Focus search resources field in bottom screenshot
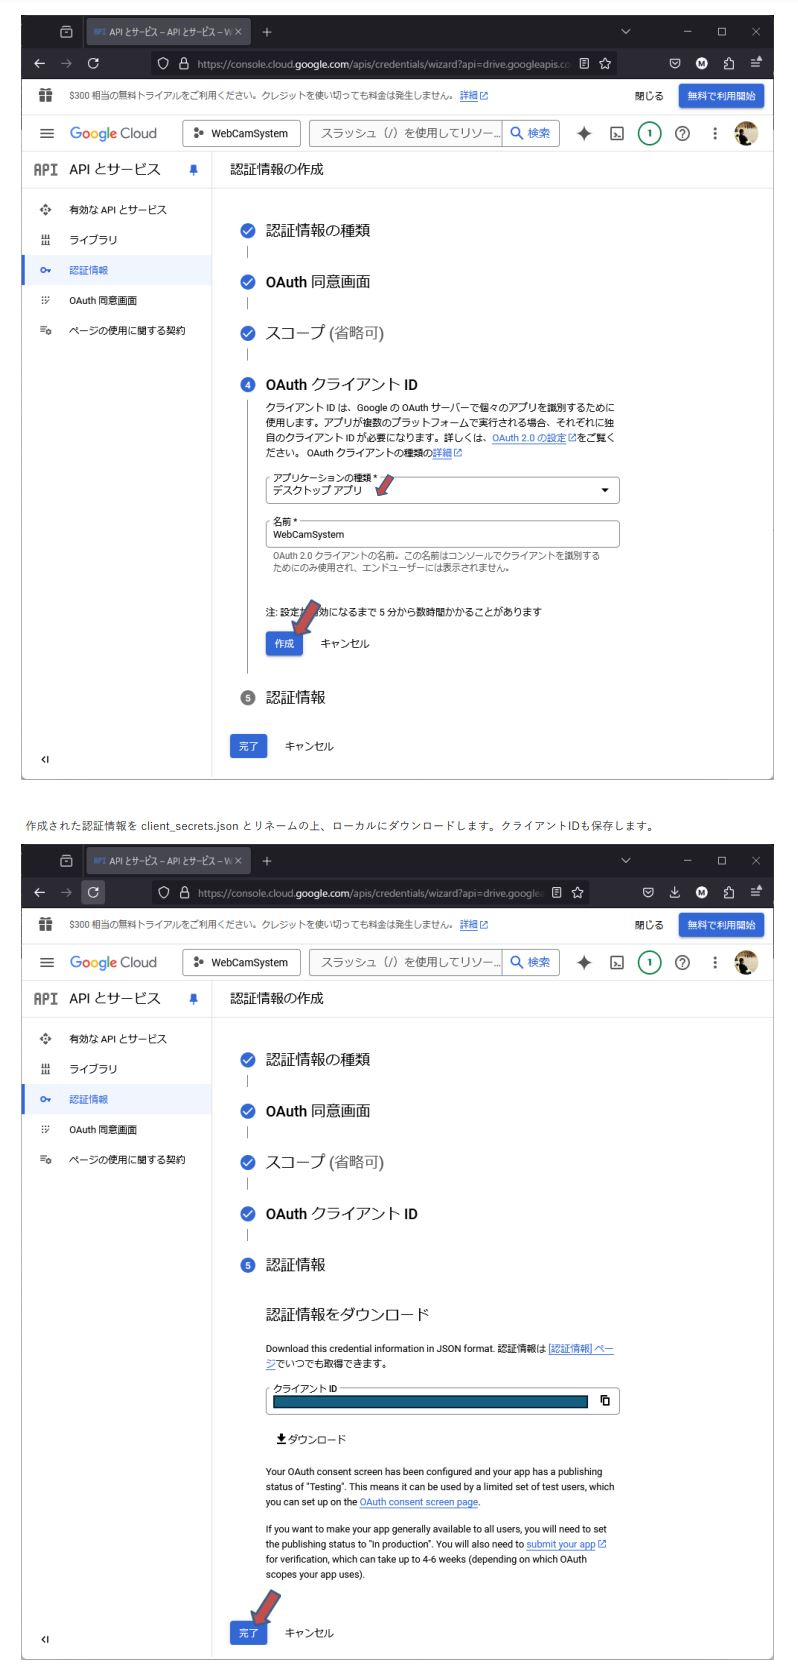Image resolution: width=798 pixels, height=1675 pixels. (x=406, y=962)
